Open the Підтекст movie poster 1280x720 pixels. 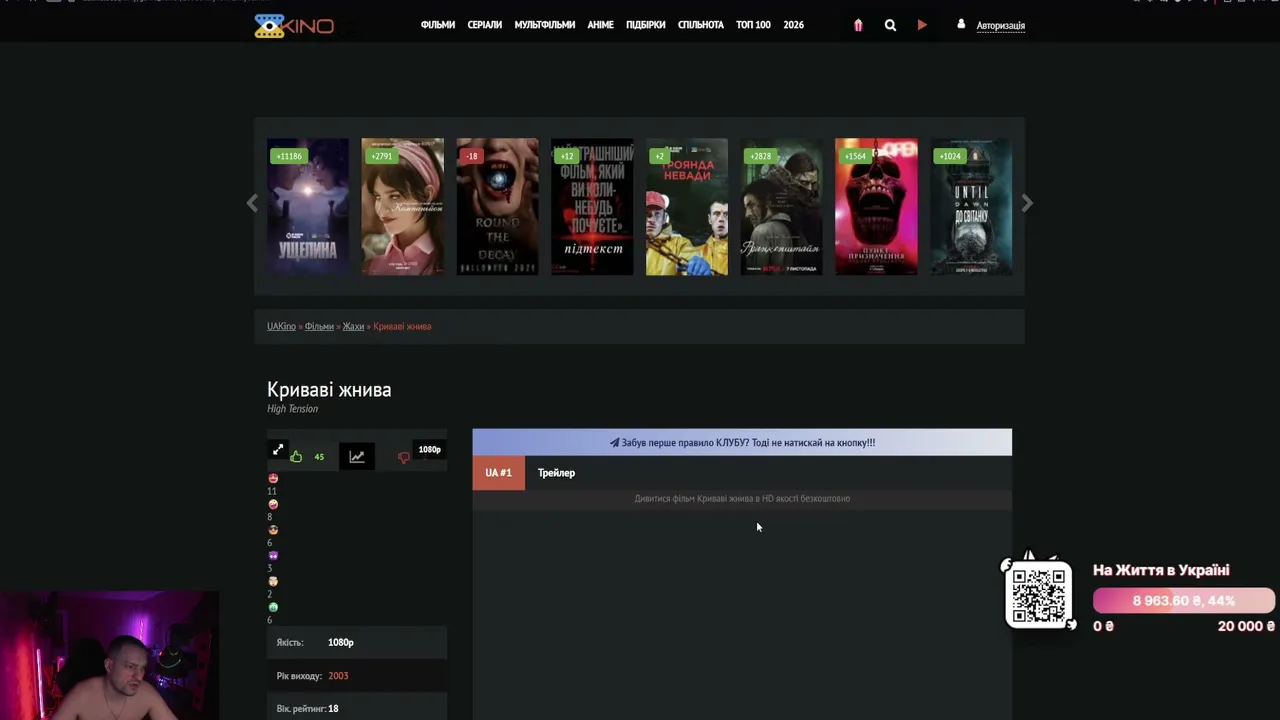[x=592, y=207]
